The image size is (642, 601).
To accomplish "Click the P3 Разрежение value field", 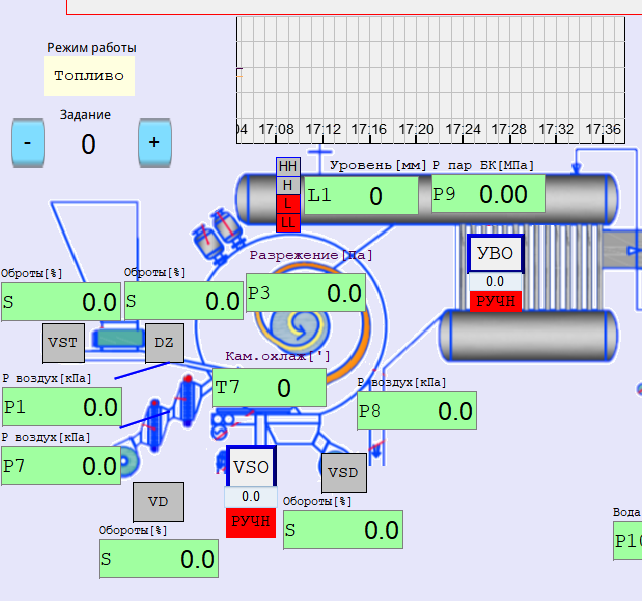I will (x=305, y=293).
